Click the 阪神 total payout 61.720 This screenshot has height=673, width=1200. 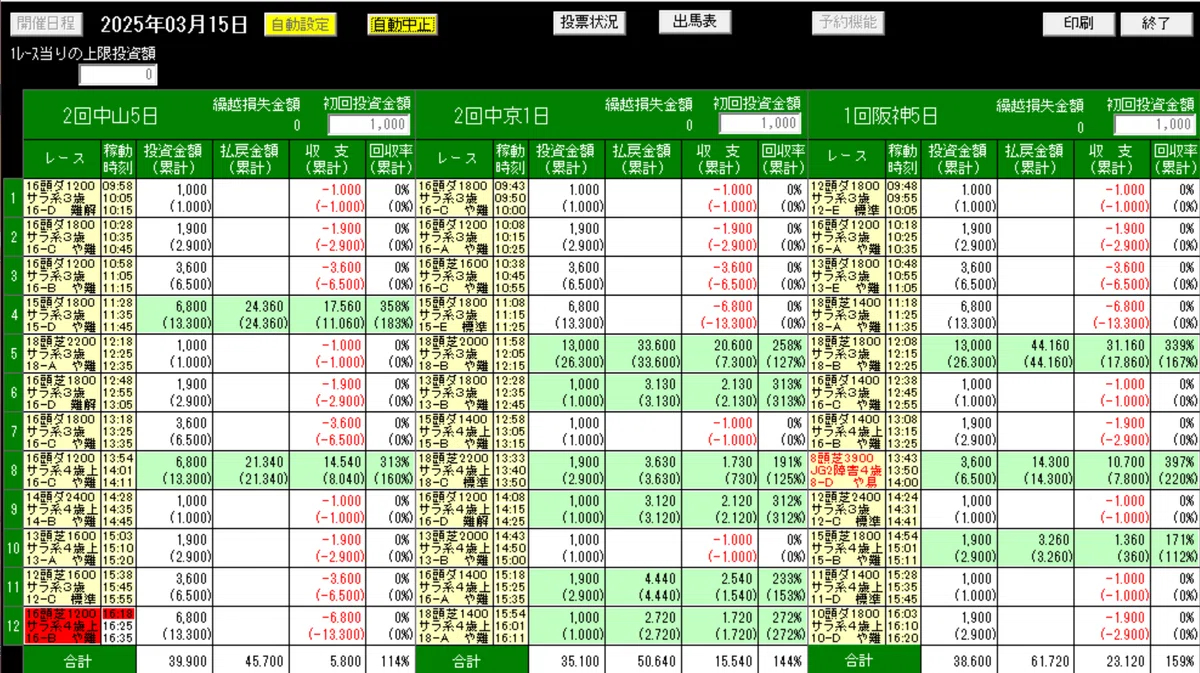1036,660
